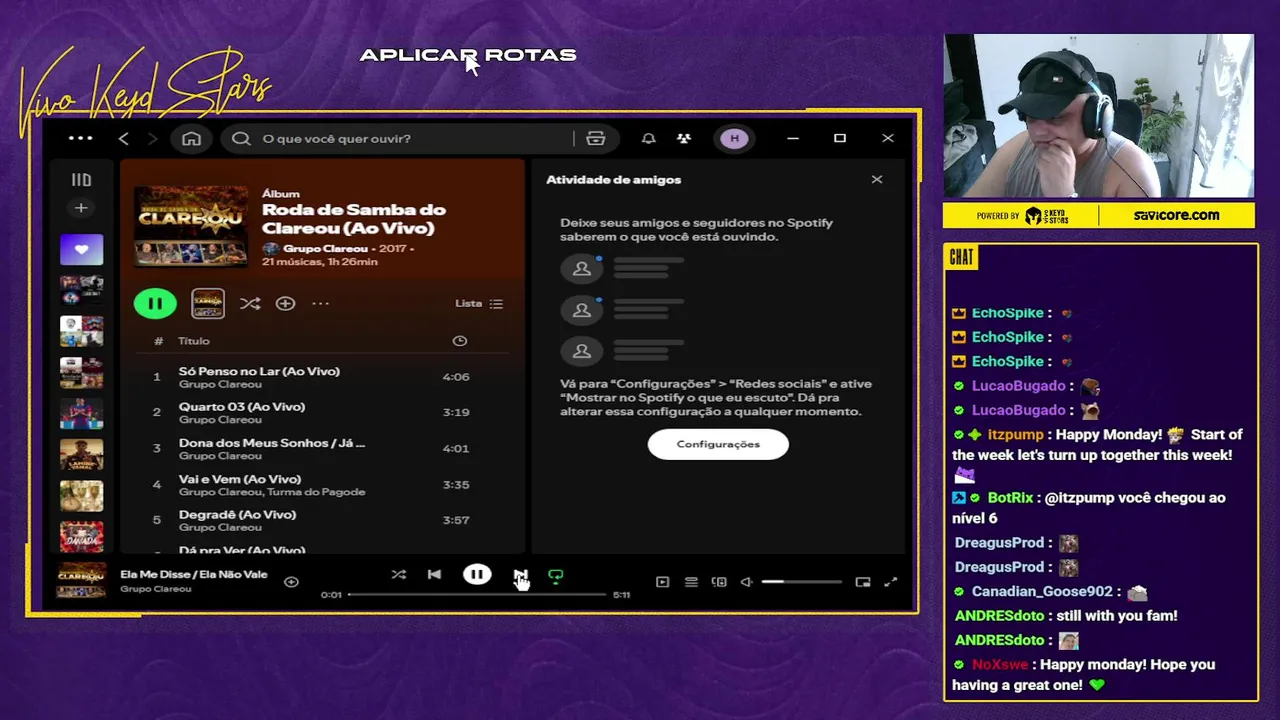The width and height of the screenshot is (1280, 720).
Task: Save album to library with plus circle
Action: [x=285, y=303]
